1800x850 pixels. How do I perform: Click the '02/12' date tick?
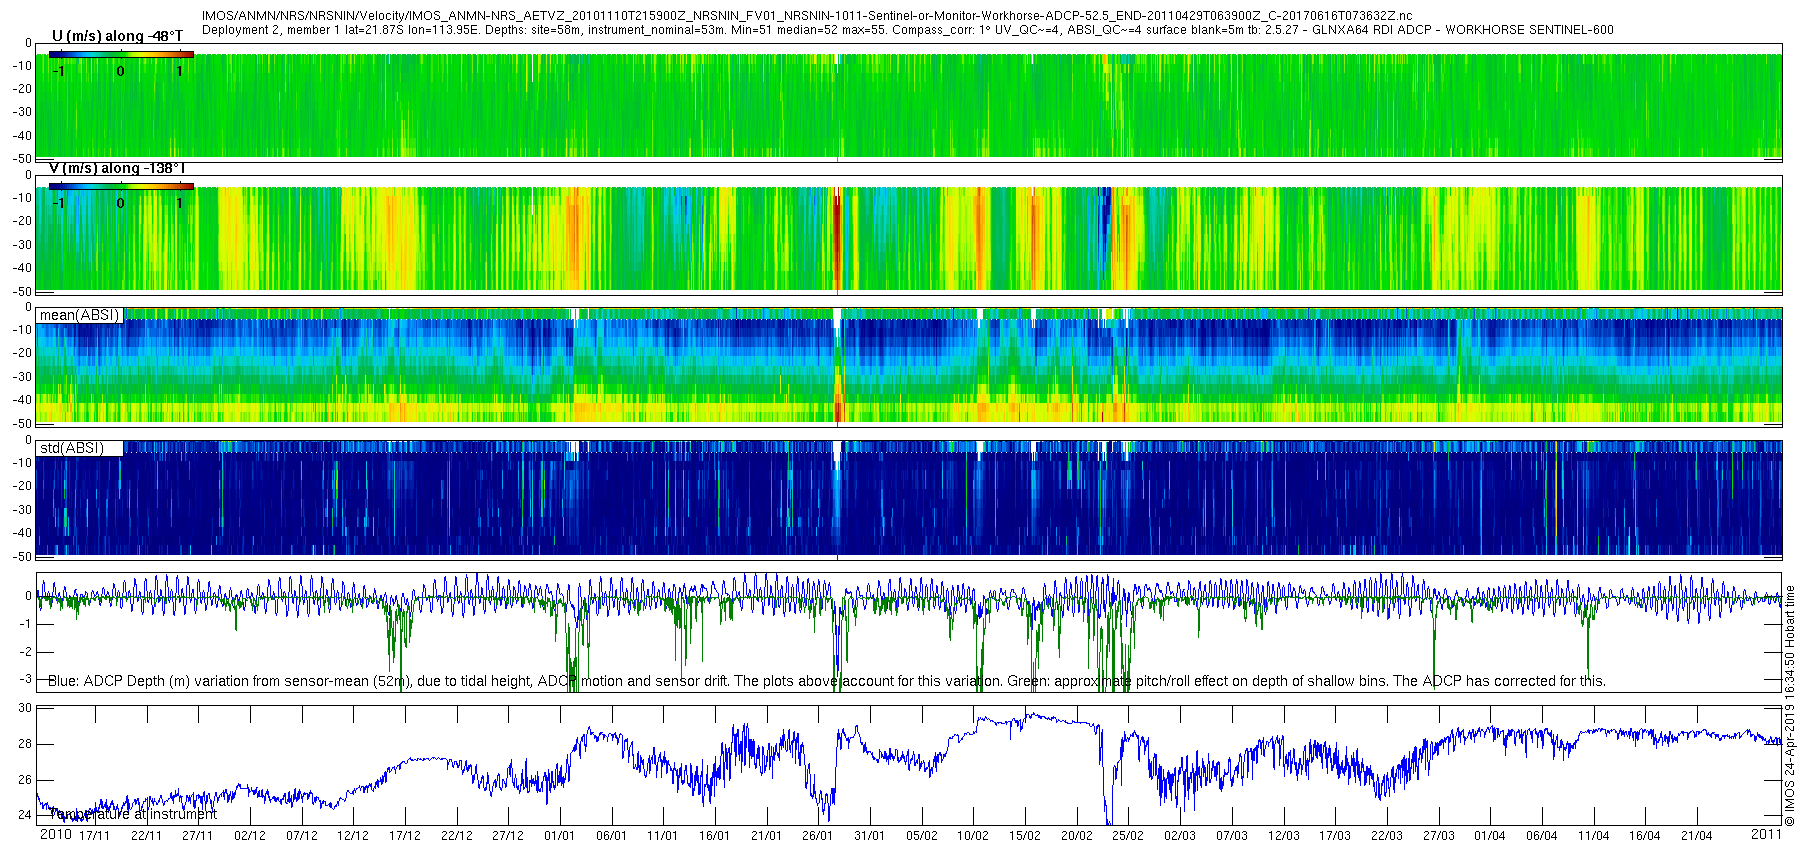pyautogui.click(x=250, y=836)
